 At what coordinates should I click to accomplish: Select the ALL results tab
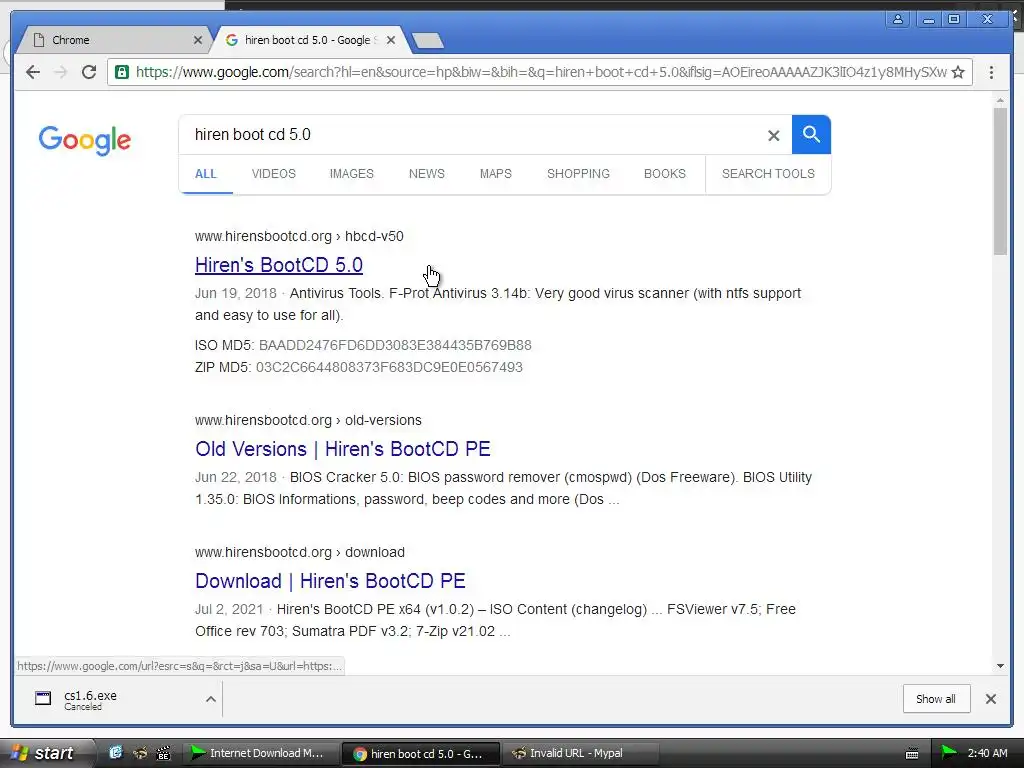coord(206,174)
